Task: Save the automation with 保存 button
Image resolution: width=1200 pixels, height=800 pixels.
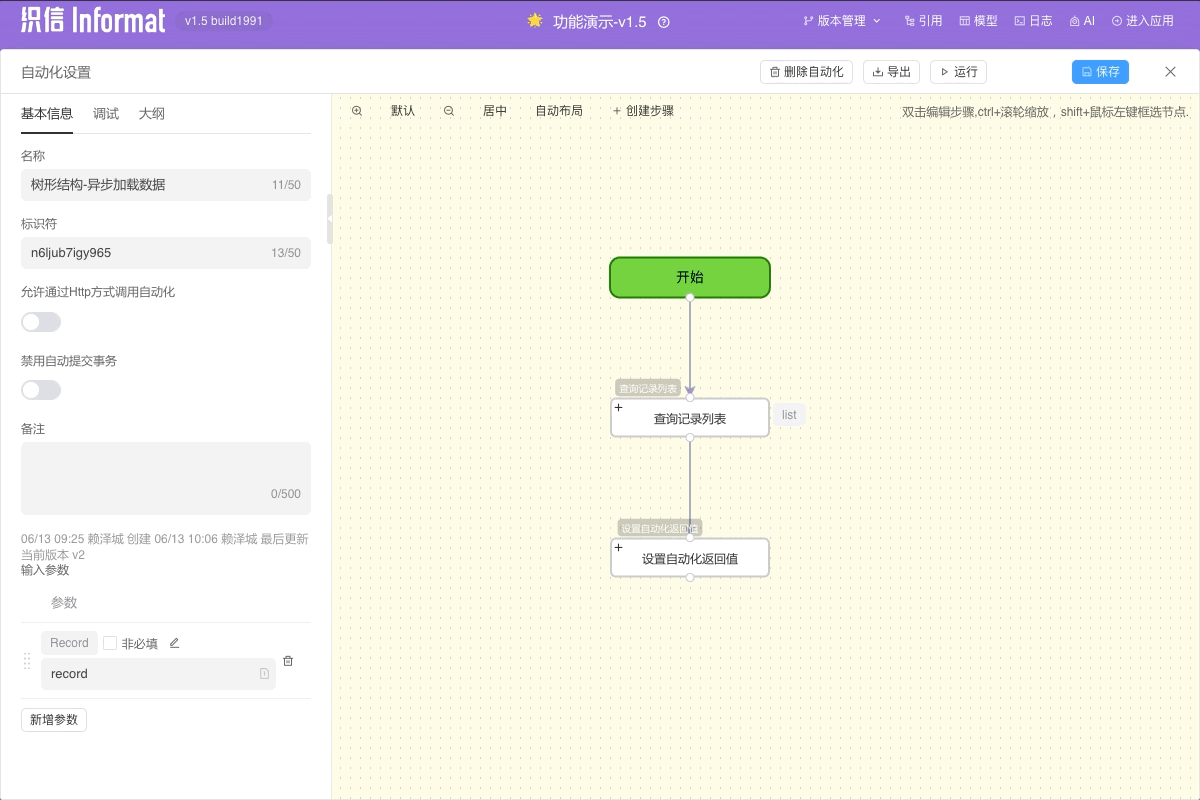Action: (1100, 71)
